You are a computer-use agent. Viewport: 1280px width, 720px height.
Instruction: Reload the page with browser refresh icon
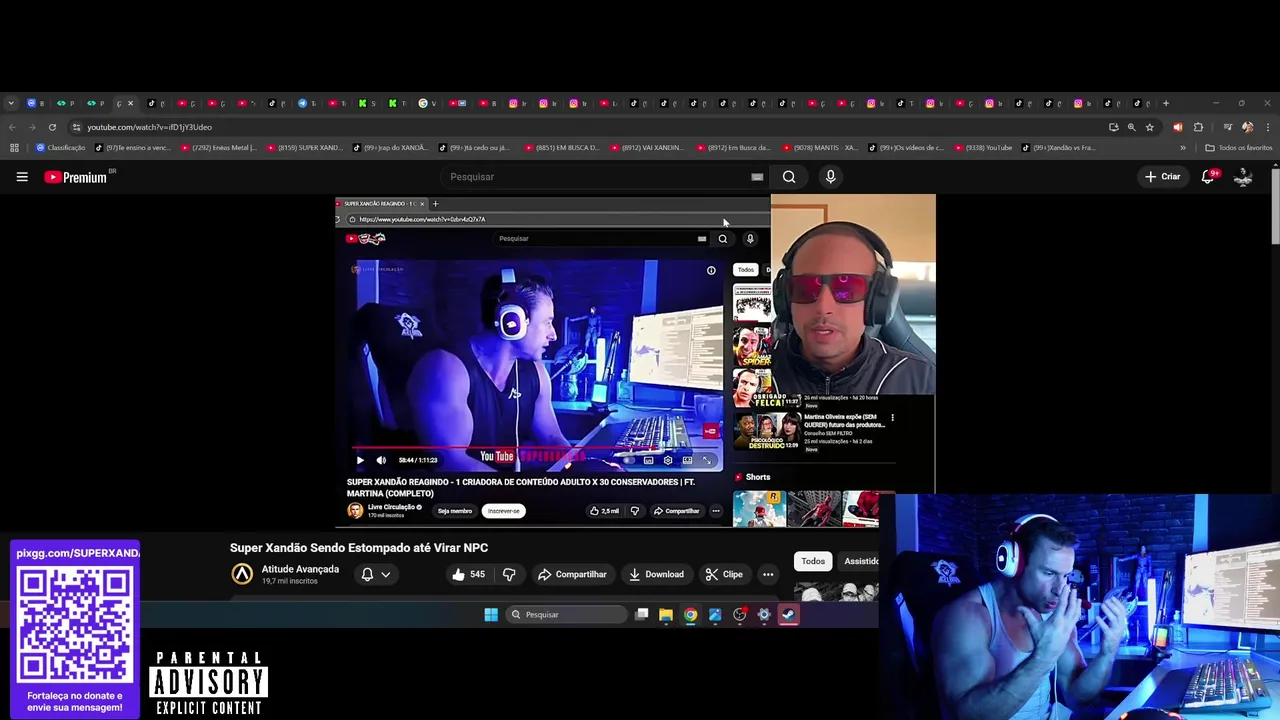pos(52,127)
